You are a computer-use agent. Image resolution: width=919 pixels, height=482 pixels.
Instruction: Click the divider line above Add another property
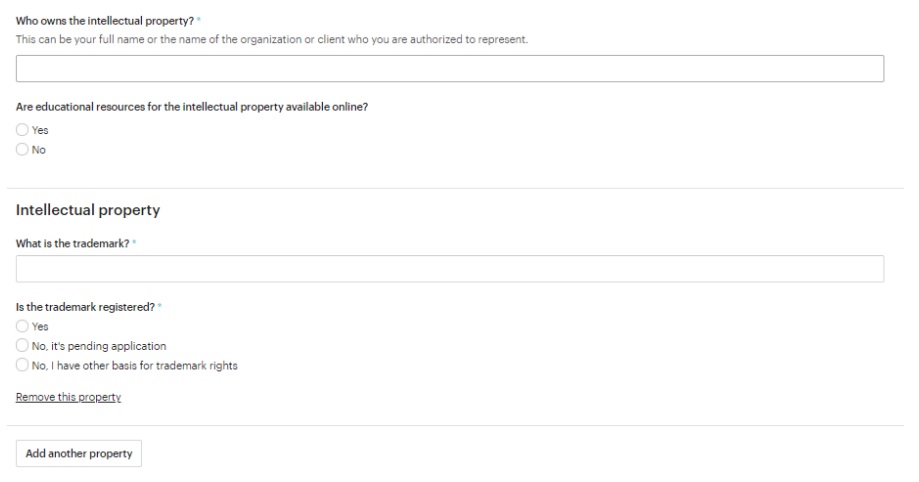[x=455, y=426]
